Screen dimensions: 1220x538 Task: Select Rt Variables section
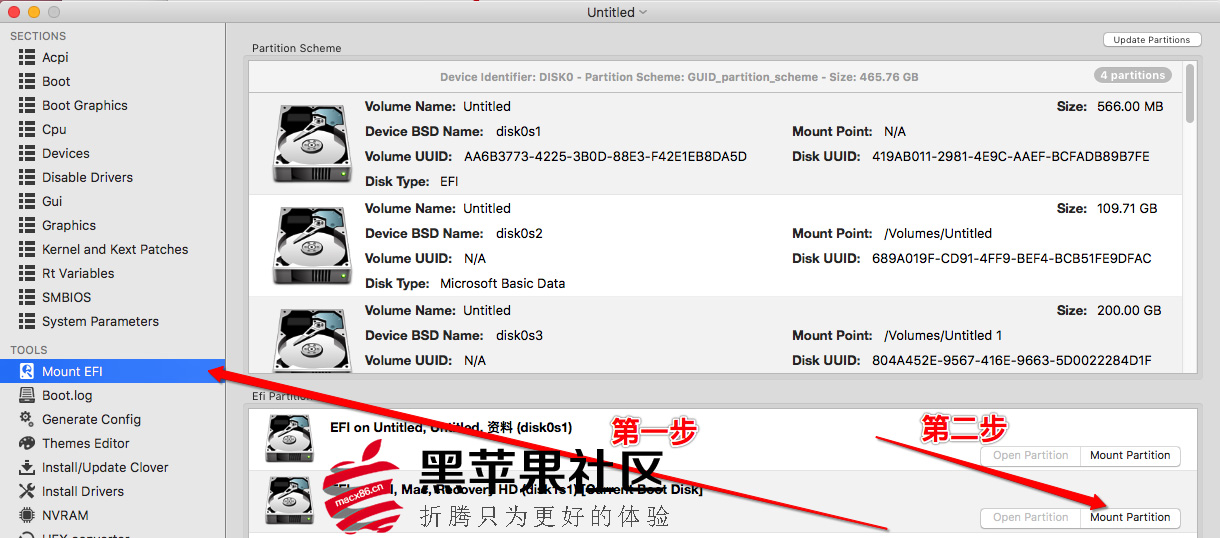[78, 273]
